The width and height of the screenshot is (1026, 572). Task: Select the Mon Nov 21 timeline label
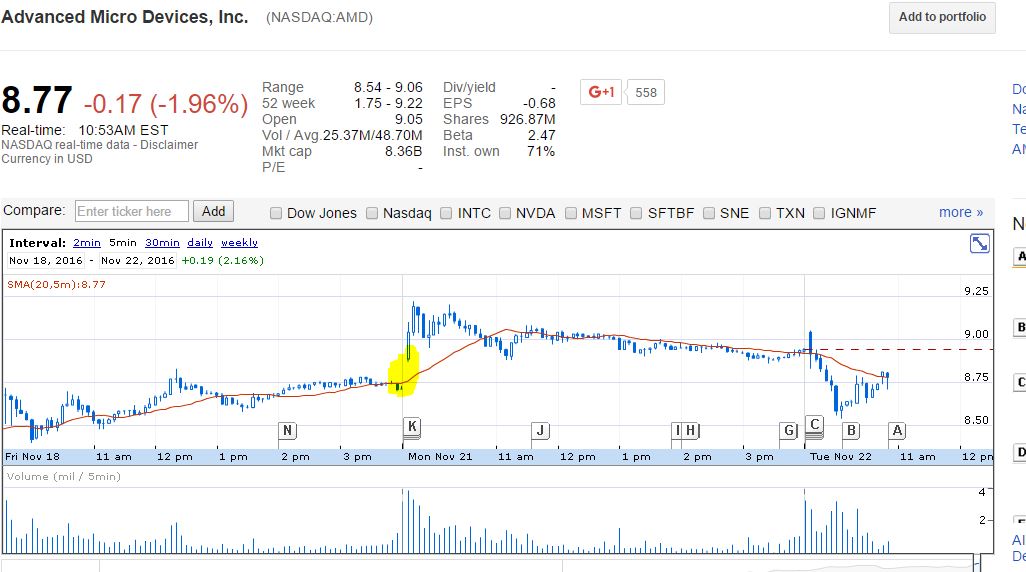coord(440,457)
